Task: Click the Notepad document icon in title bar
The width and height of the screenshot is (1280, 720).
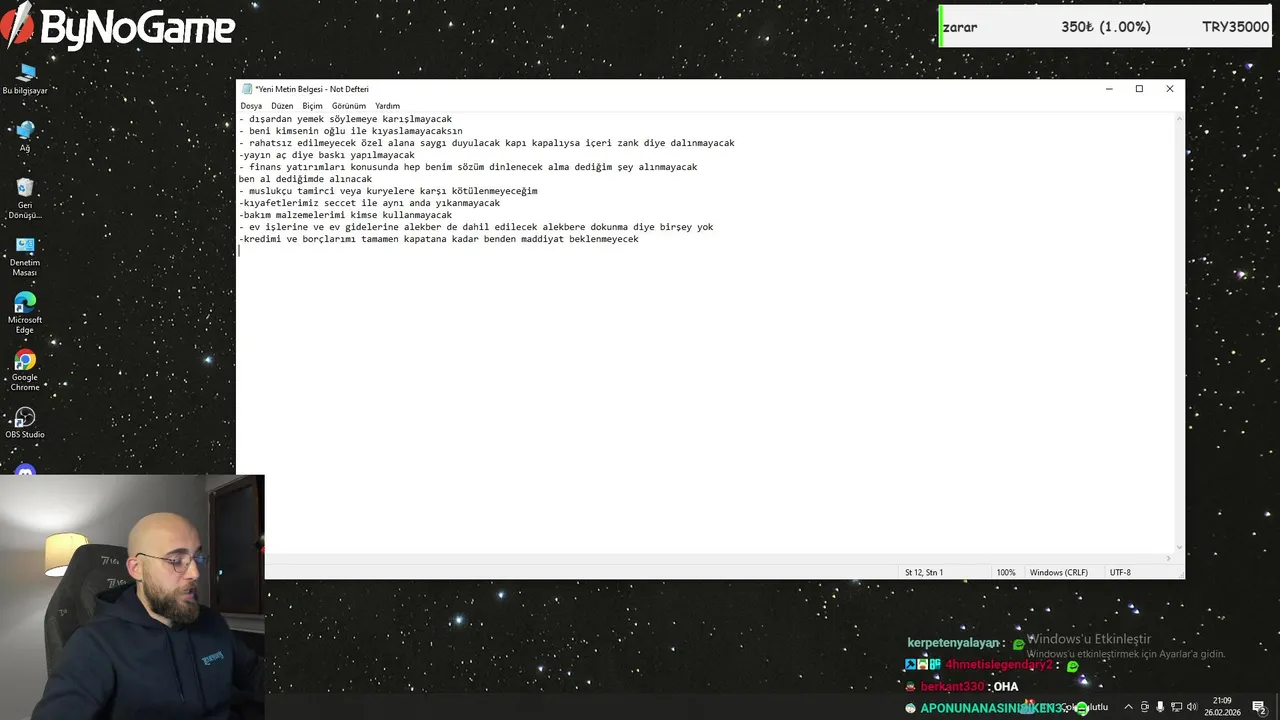Action: pos(247,89)
